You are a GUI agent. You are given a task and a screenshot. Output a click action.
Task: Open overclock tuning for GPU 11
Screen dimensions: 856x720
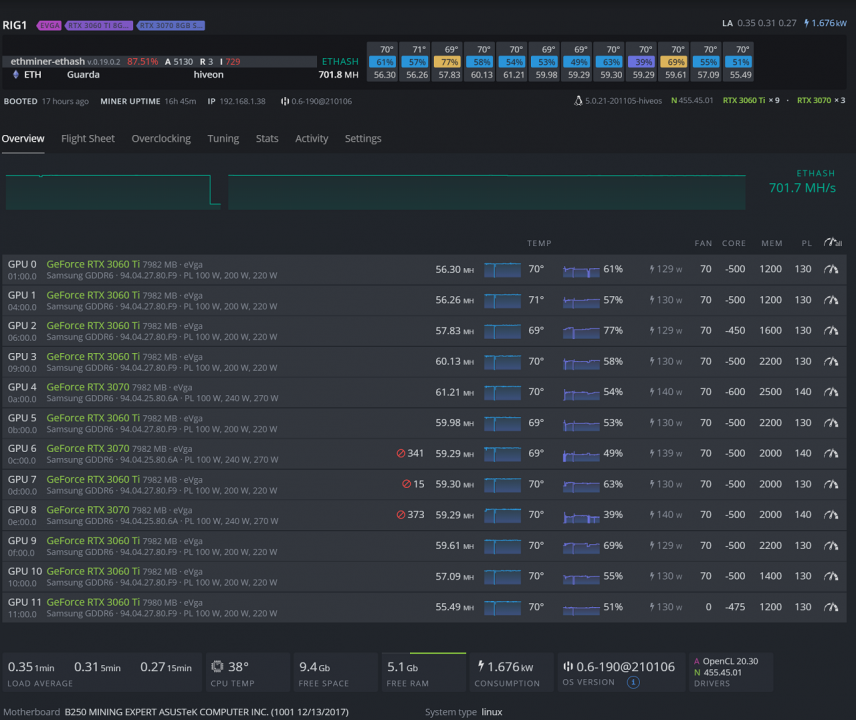coord(831,607)
